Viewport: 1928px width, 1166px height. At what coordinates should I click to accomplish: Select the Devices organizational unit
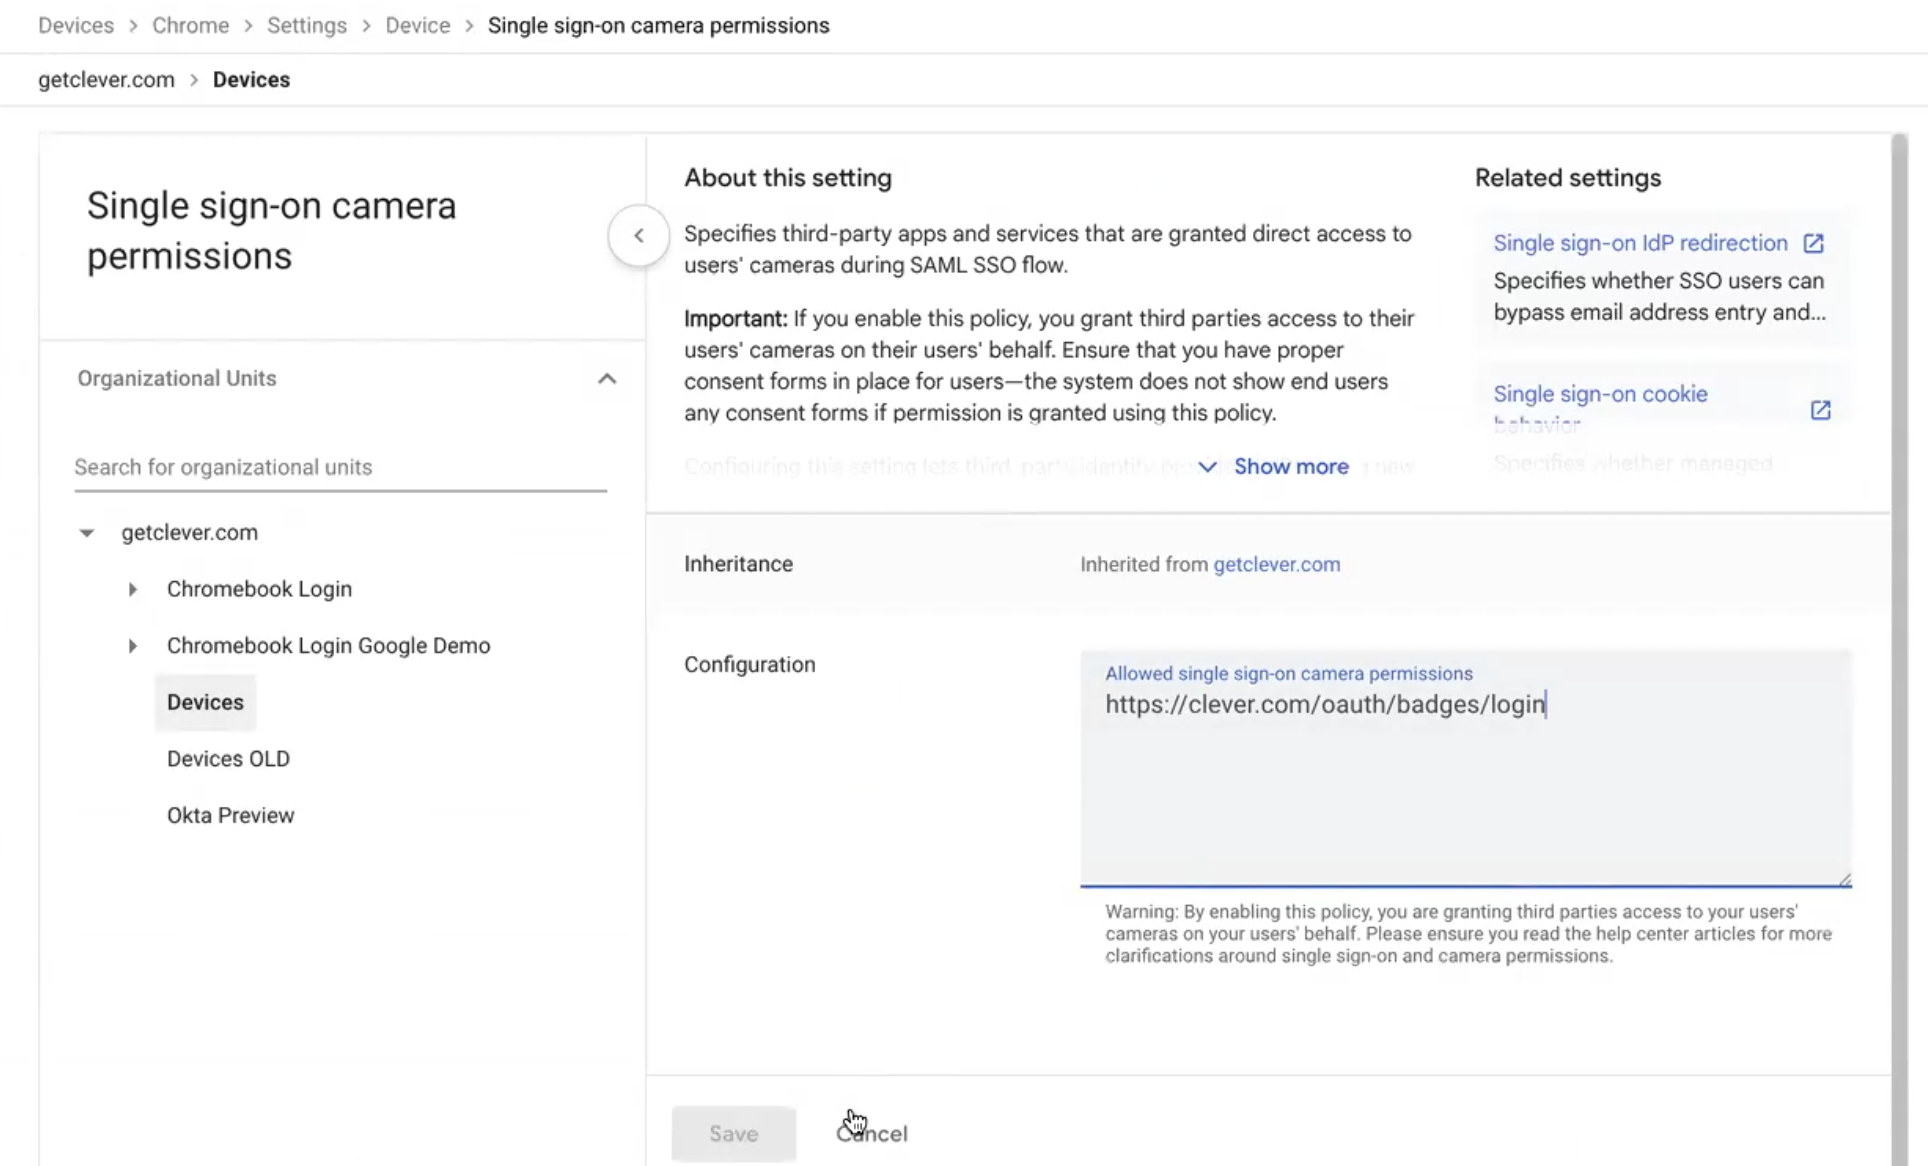coord(205,702)
